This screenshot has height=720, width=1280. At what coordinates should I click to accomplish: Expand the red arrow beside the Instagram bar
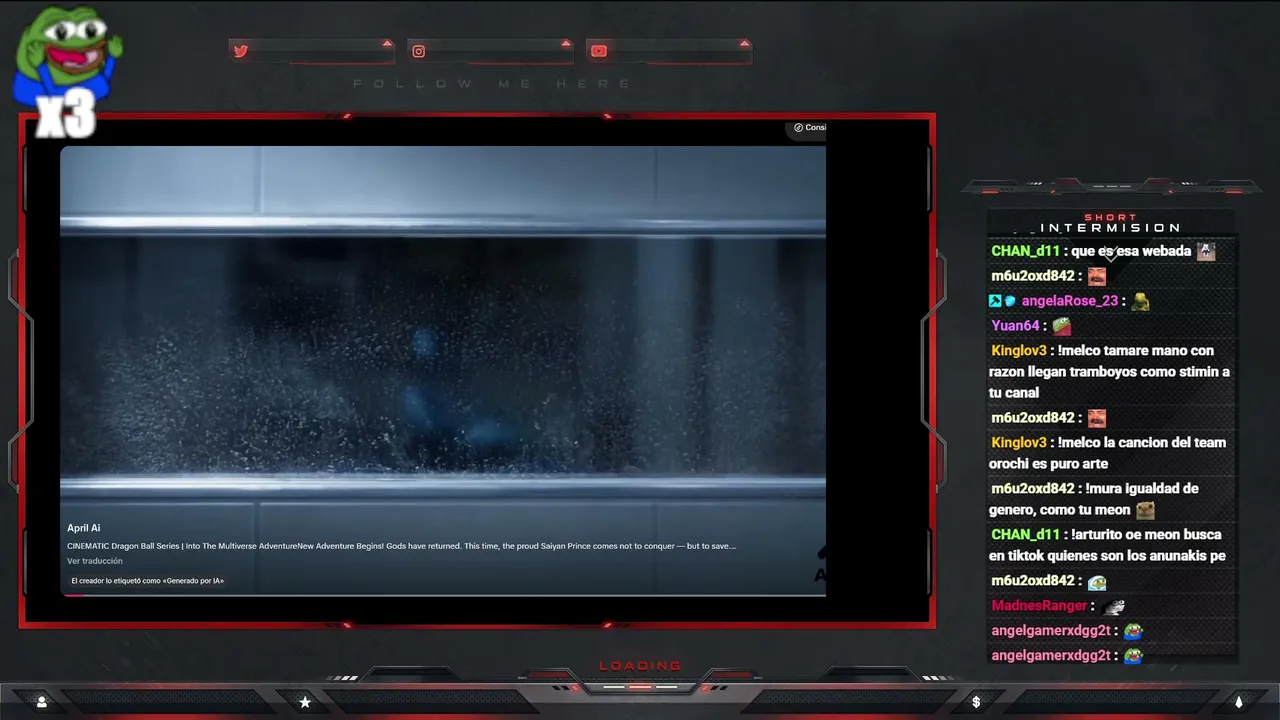[x=566, y=43]
